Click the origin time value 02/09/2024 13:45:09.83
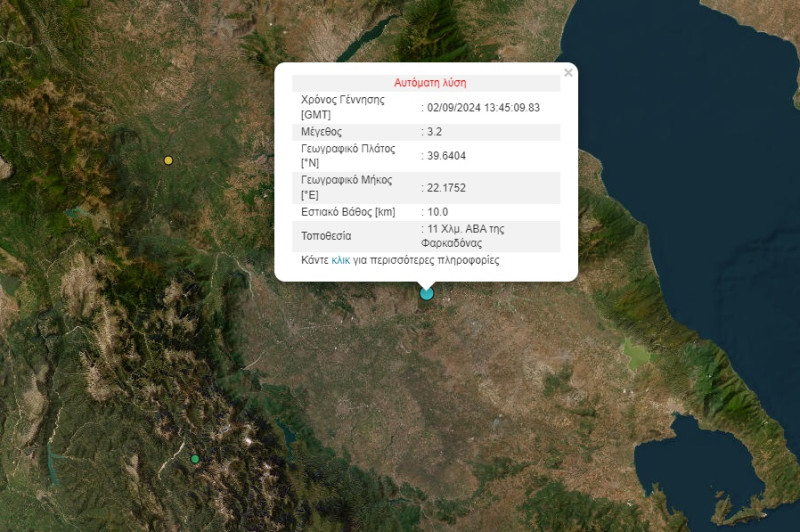 [x=484, y=107]
